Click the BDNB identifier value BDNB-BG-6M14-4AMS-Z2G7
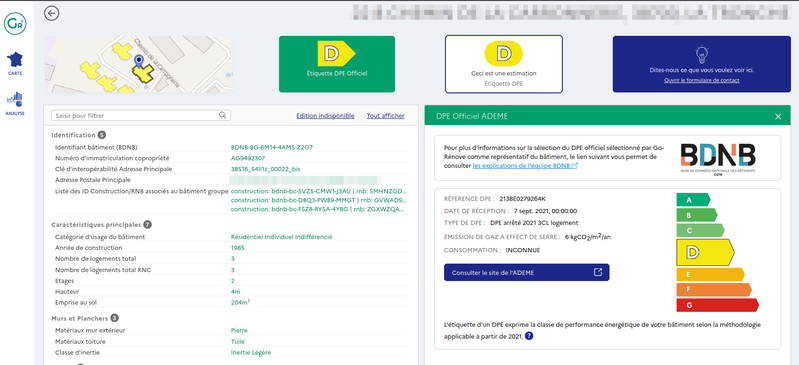Viewport: 799px width, 365px height. click(x=272, y=147)
